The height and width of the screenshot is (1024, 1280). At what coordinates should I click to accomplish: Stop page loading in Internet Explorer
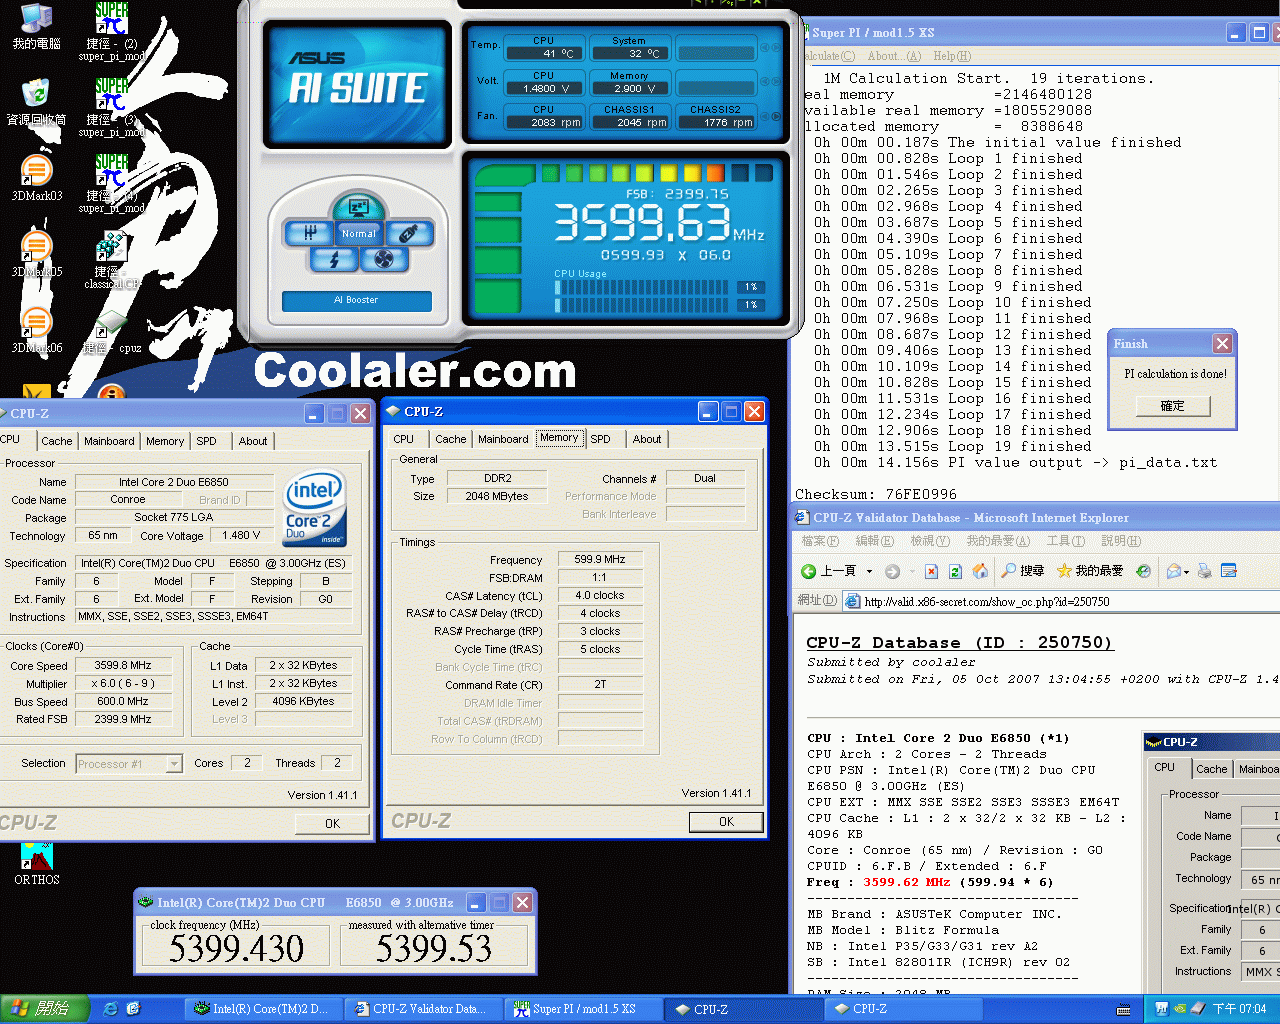pyautogui.click(x=931, y=571)
